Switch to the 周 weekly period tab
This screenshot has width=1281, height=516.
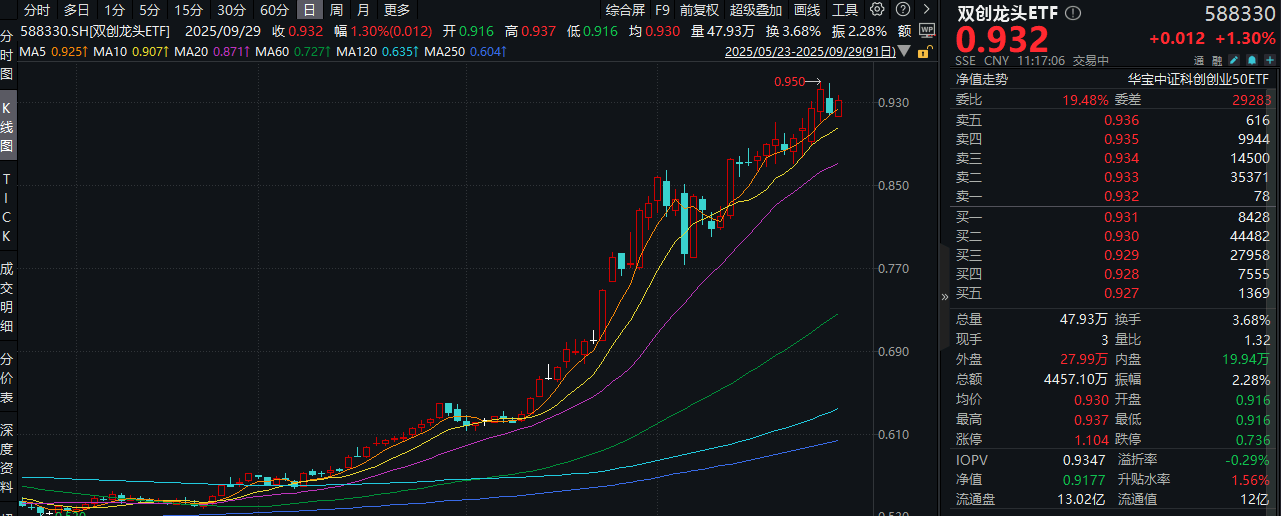(337, 10)
